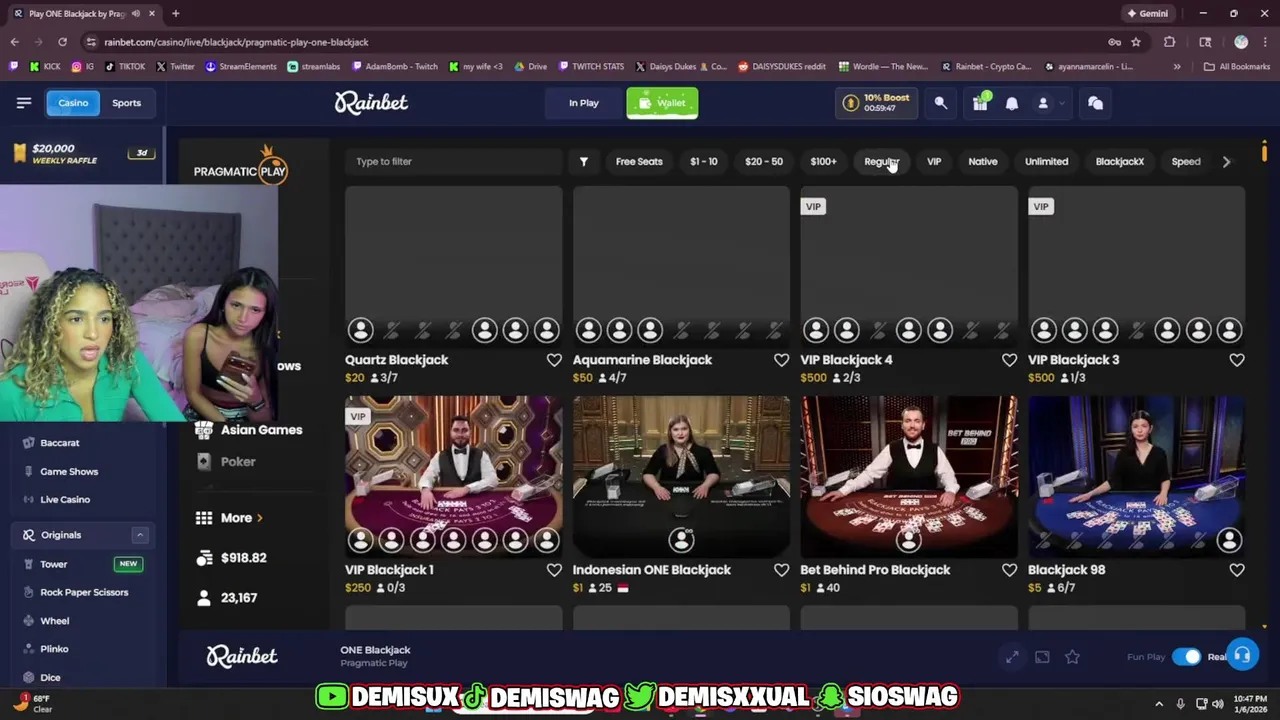The height and width of the screenshot is (720, 1280).
Task: Toggle BlackjackX filter chip
Action: [x=1120, y=161]
